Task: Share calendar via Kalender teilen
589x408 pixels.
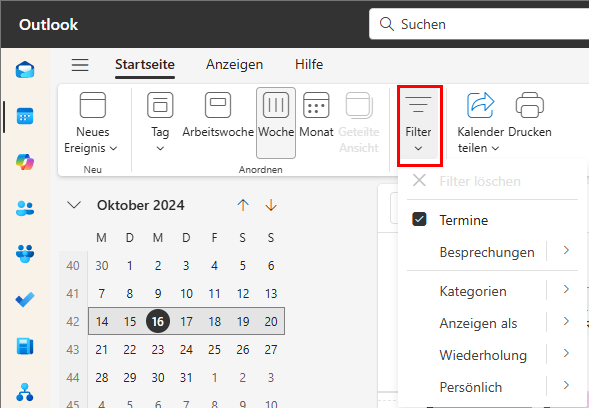Action: coord(480,123)
